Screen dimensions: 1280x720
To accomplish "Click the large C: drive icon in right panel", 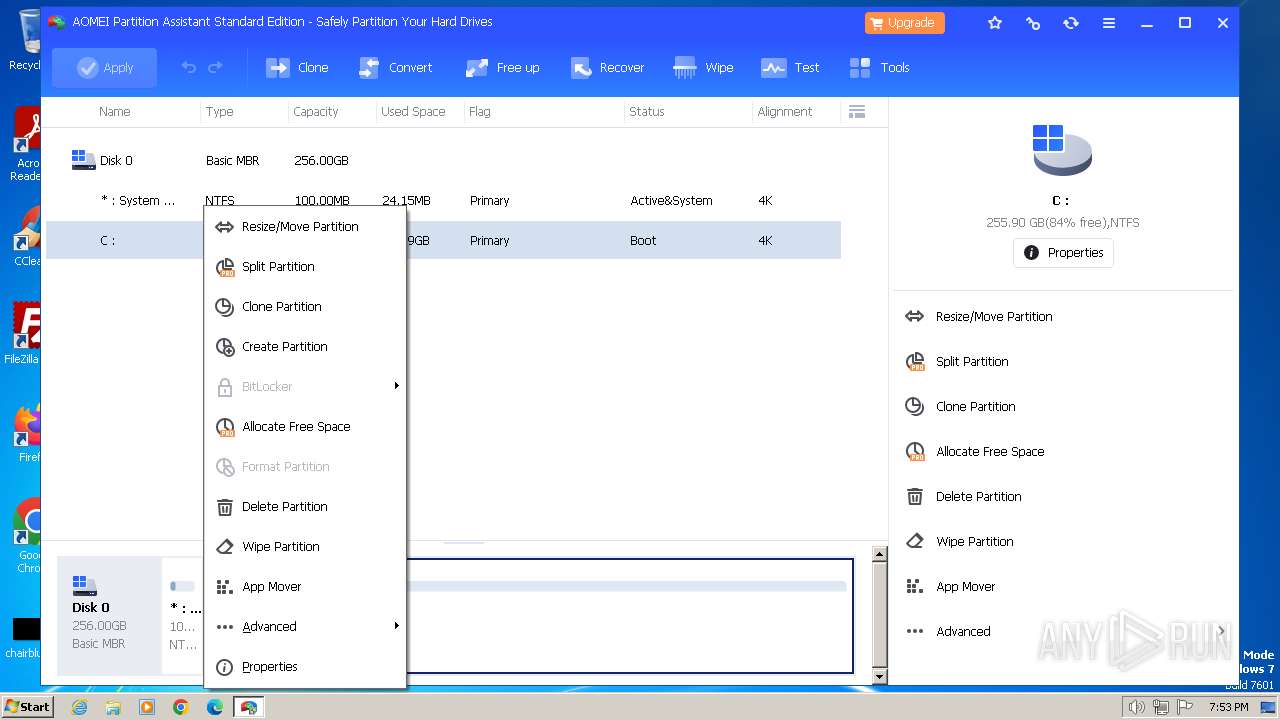I will [x=1062, y=150].
